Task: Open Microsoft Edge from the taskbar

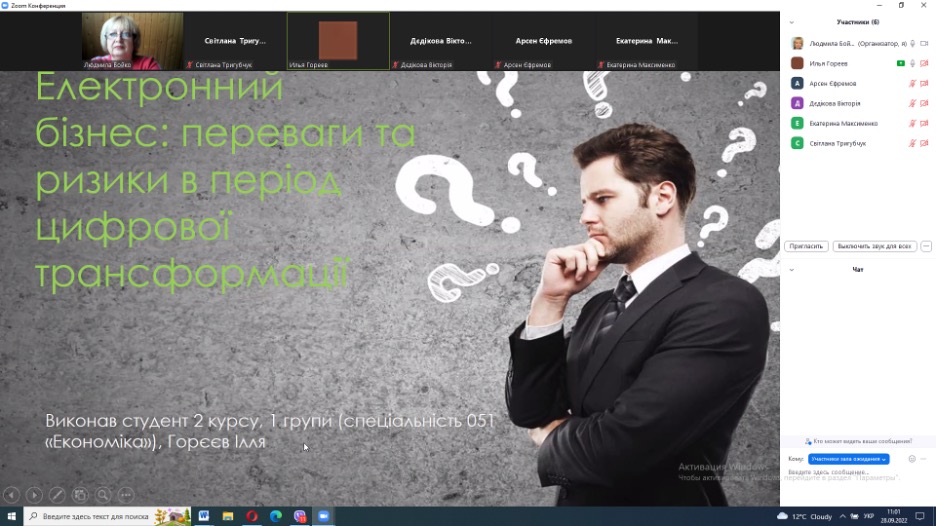Action: click(276, 516)
